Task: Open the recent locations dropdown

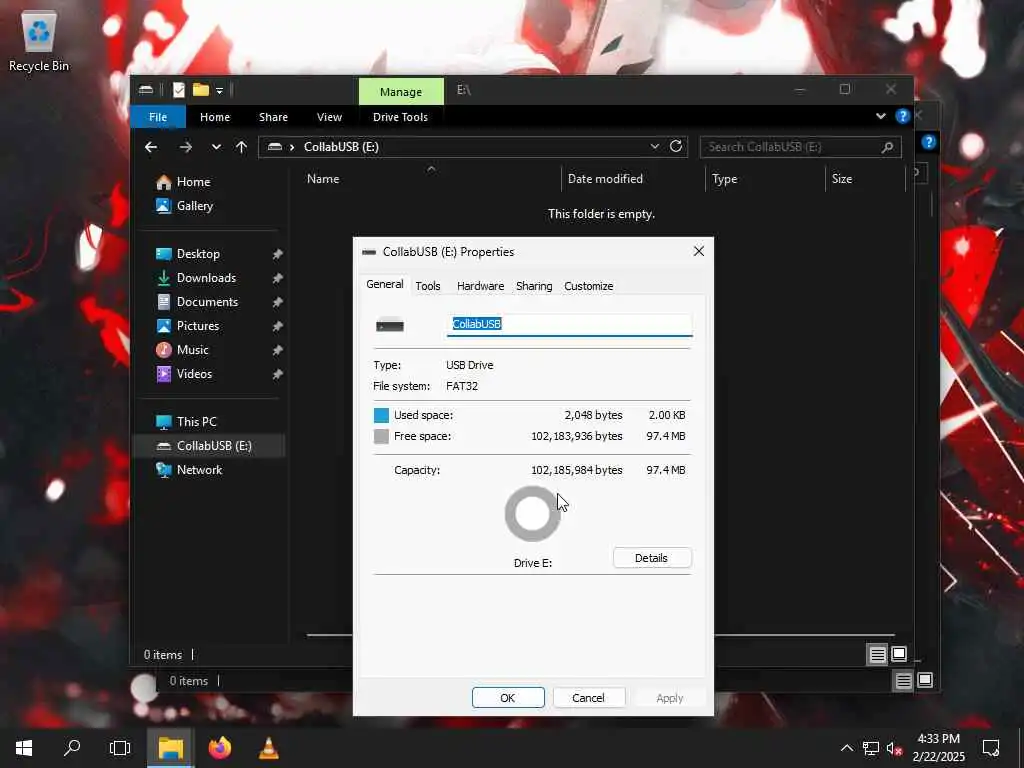Action: click(216, 147)
